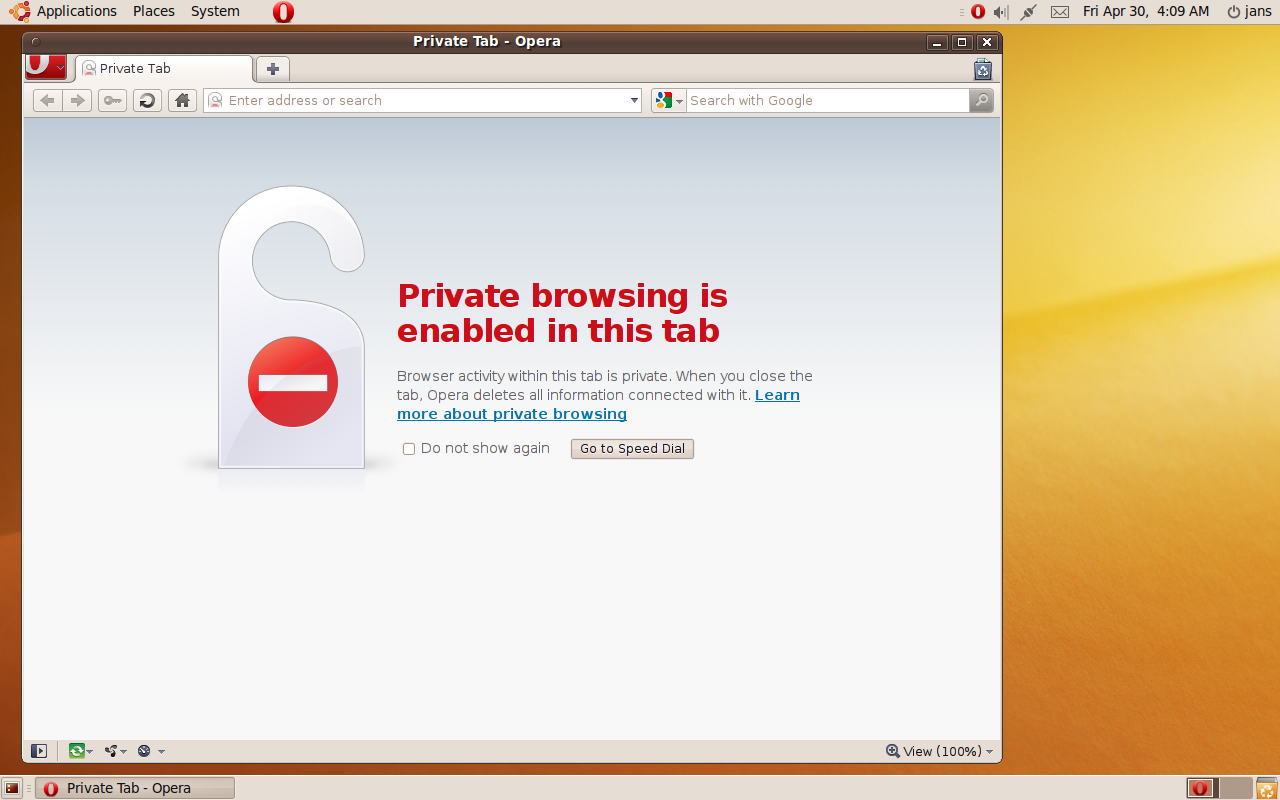
Task: Click the magnifier search button
Action: (x=981, y=100)
